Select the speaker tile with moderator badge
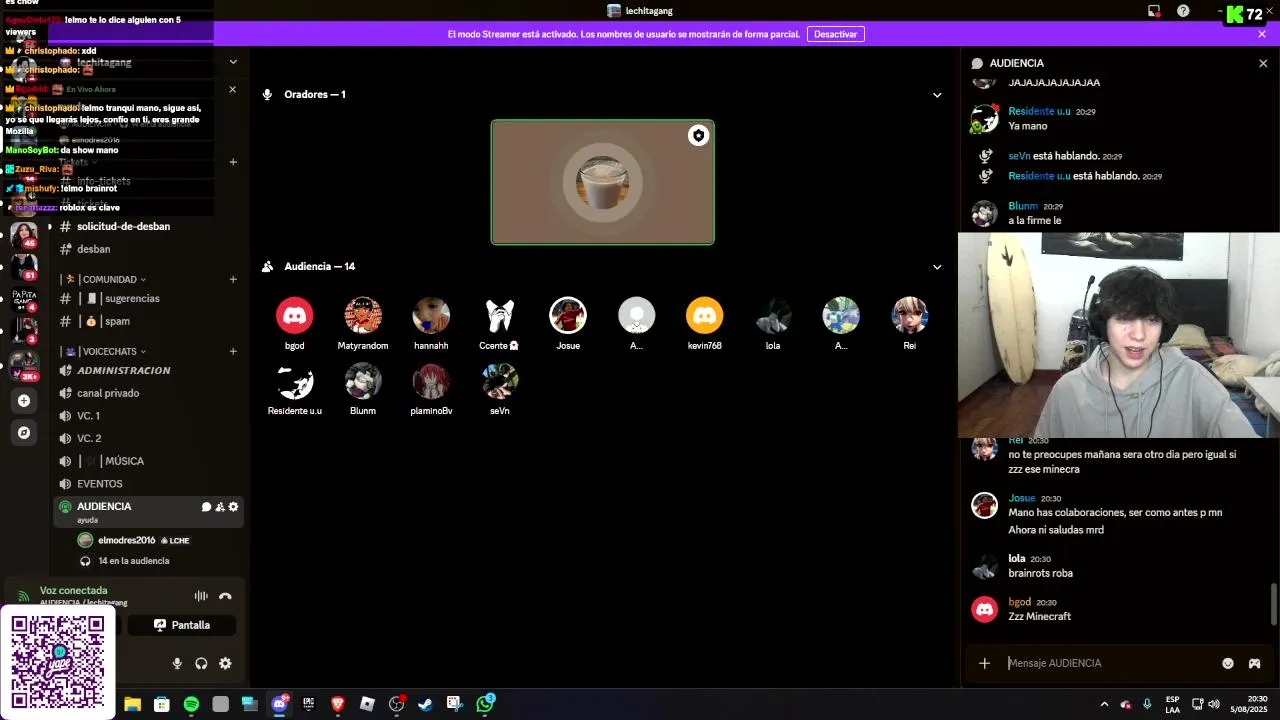Screen dimensions: 1280x720 [x=602, y=182]
